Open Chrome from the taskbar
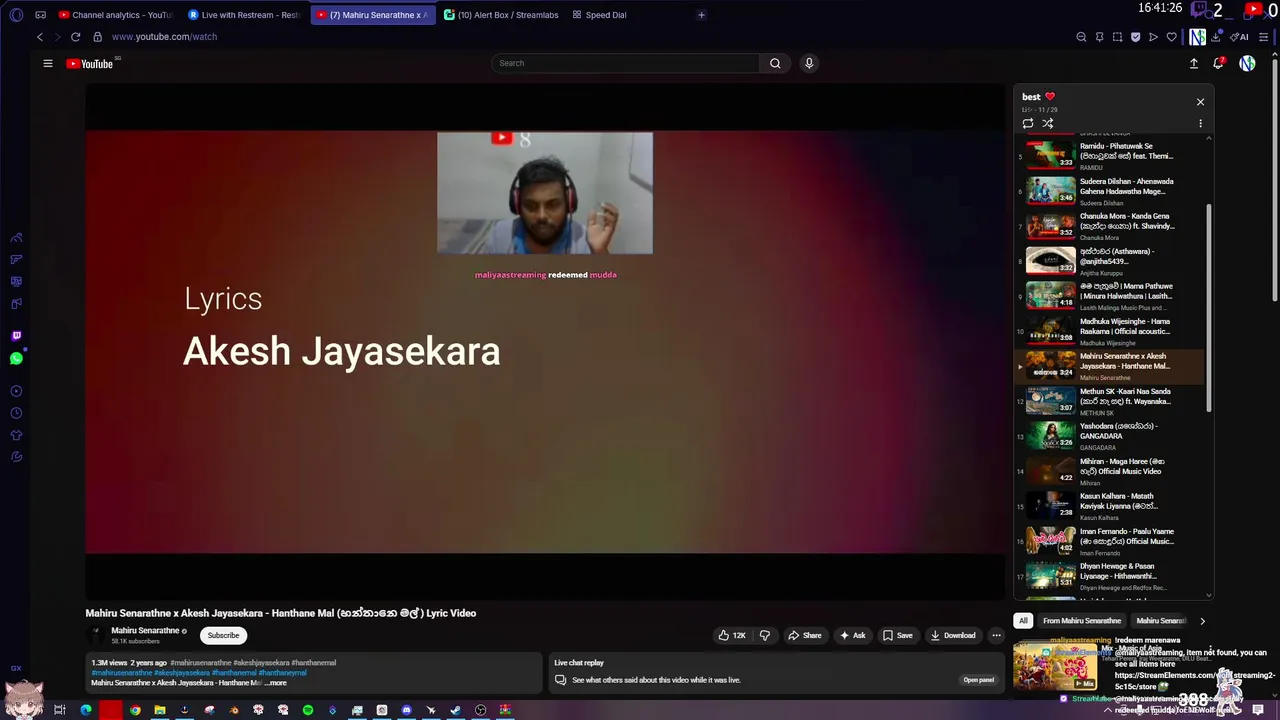This screenshot has height=720, width=1280. pyautogui.click(x=135, y=710)
